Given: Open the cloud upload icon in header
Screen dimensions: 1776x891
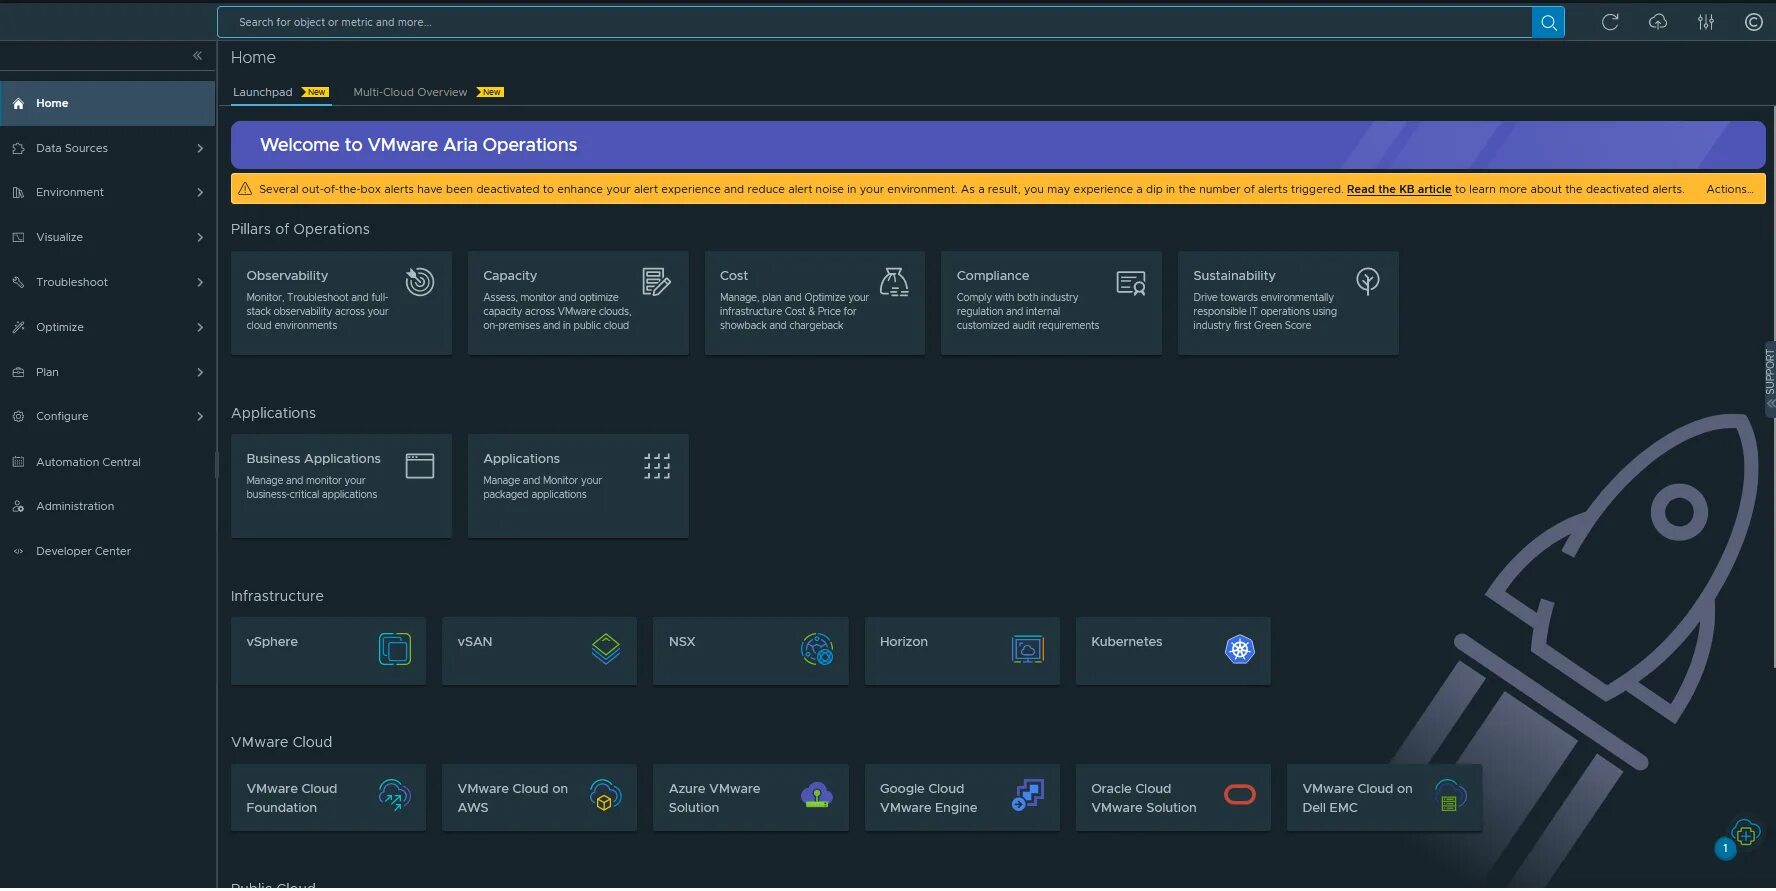Looking at the screenshot, I should click(1658, 22).
